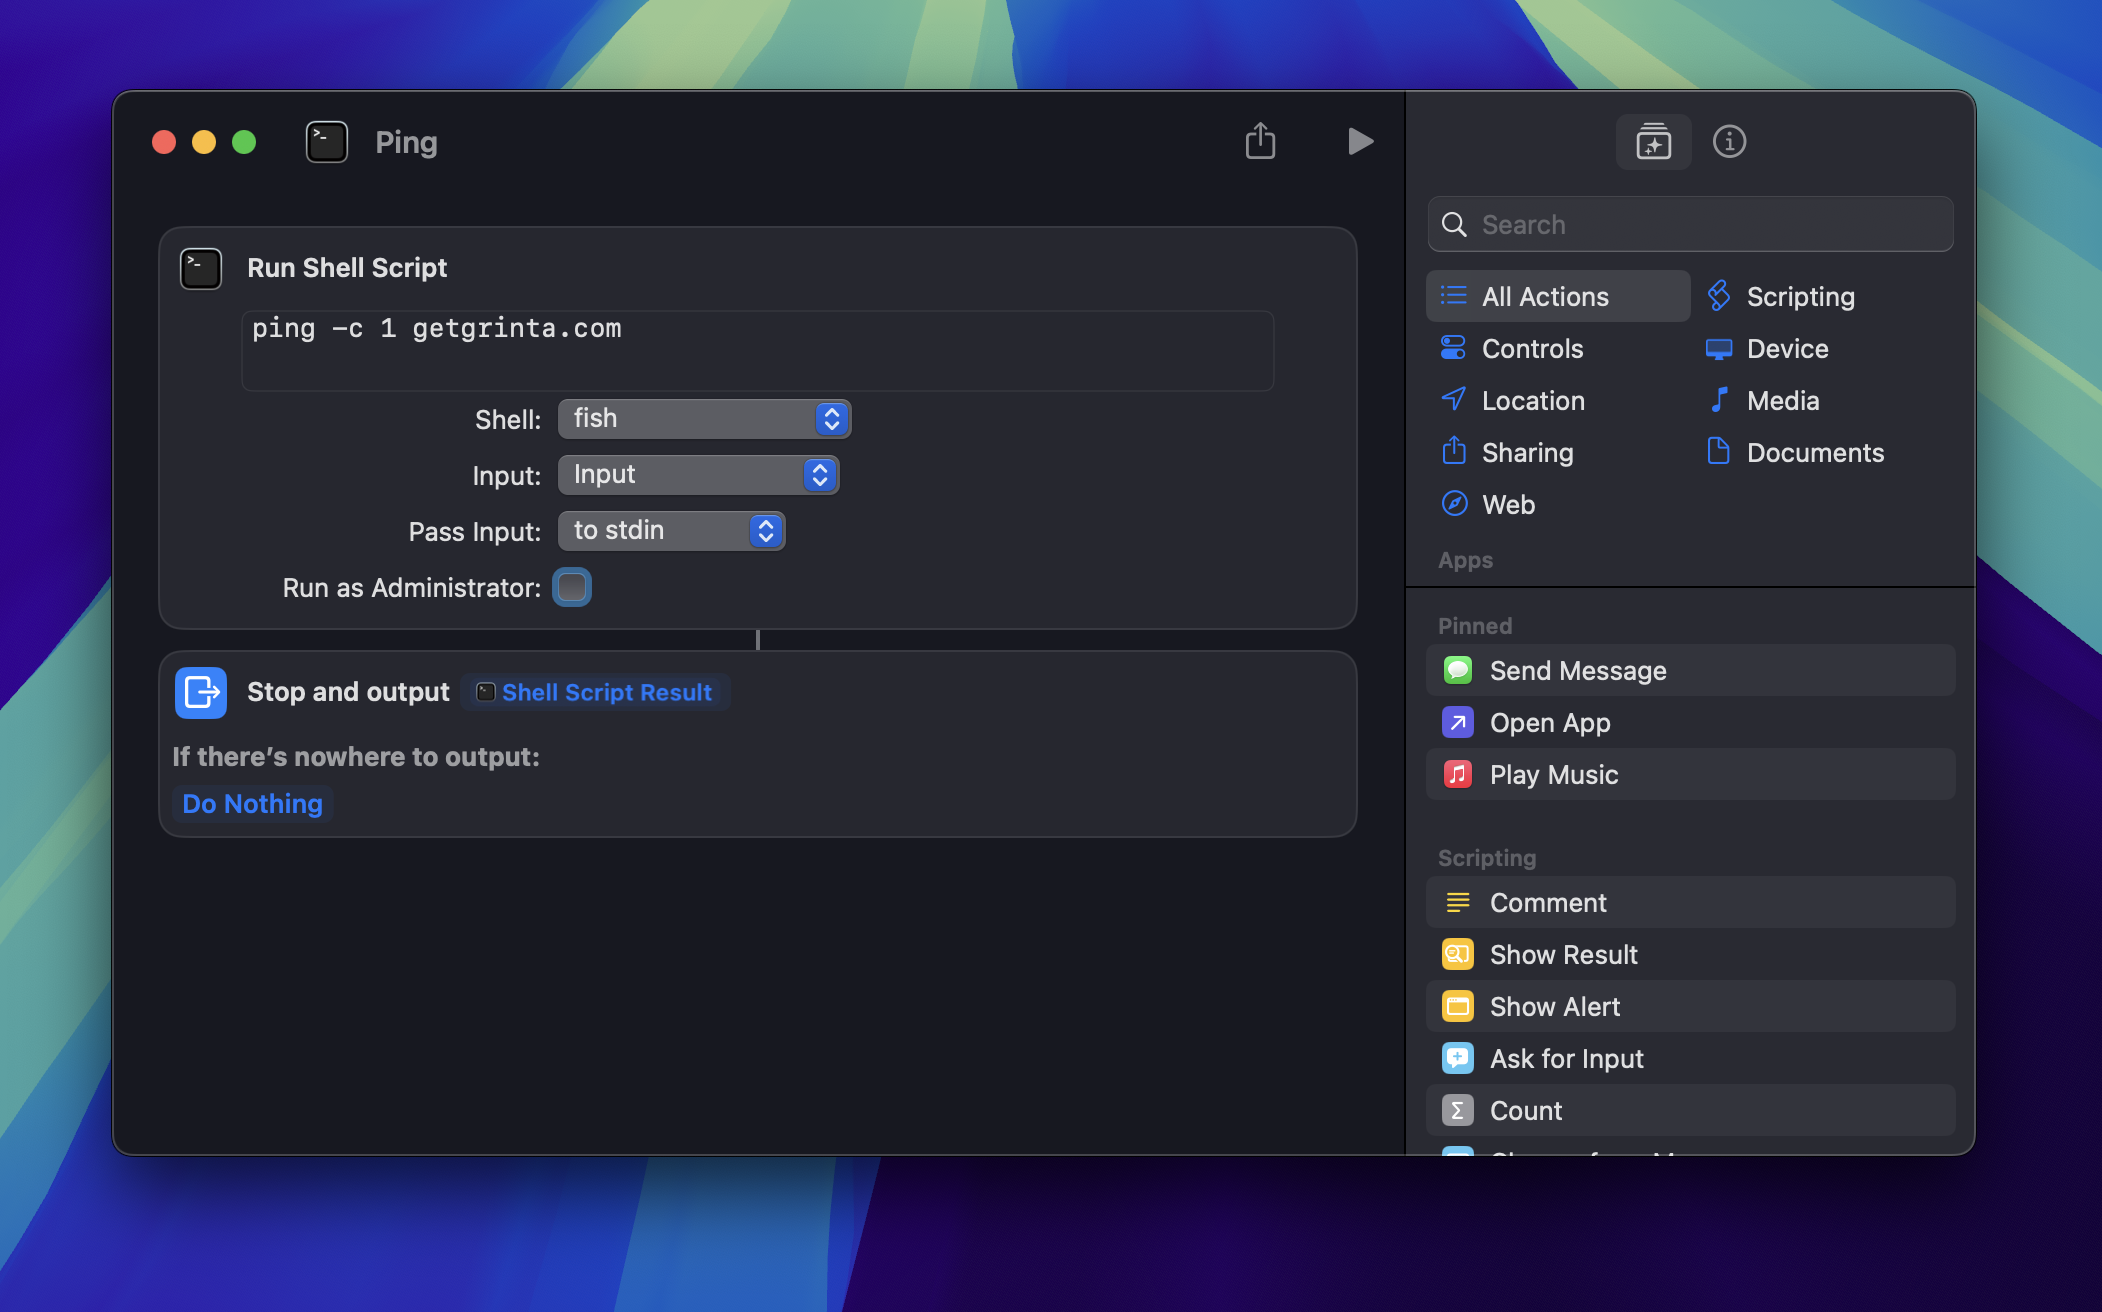Switch to the Scripting category
This screenshot has height=1312, width=2102.
click(1800, 296)
